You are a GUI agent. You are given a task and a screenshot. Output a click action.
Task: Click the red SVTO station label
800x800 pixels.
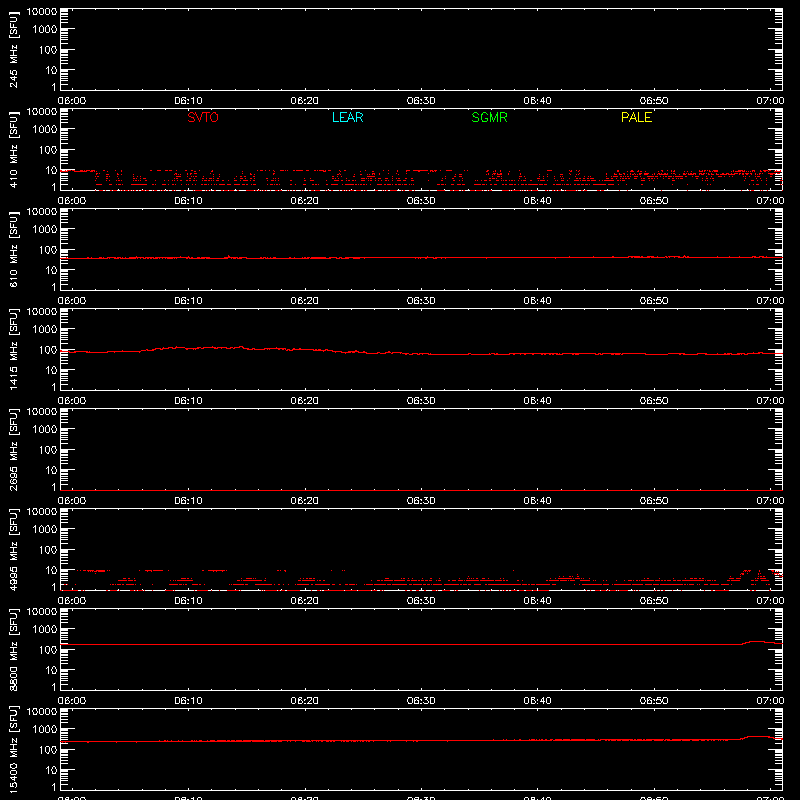coord(203,117)
